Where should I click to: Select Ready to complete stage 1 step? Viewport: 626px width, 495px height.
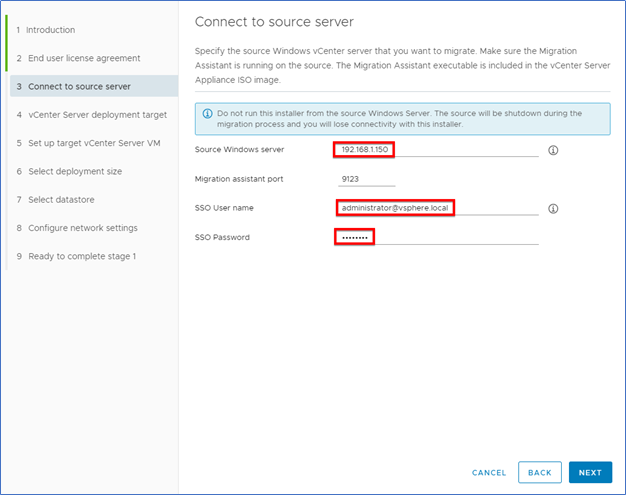pyautogui.click(x=77, y=256)
